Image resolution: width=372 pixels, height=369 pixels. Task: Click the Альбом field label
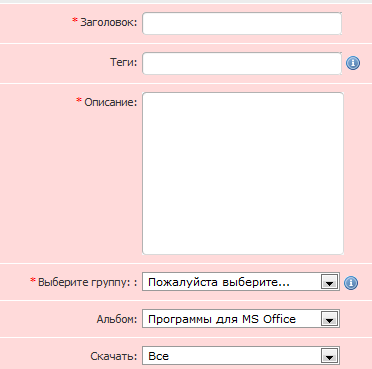coord(117,319)
